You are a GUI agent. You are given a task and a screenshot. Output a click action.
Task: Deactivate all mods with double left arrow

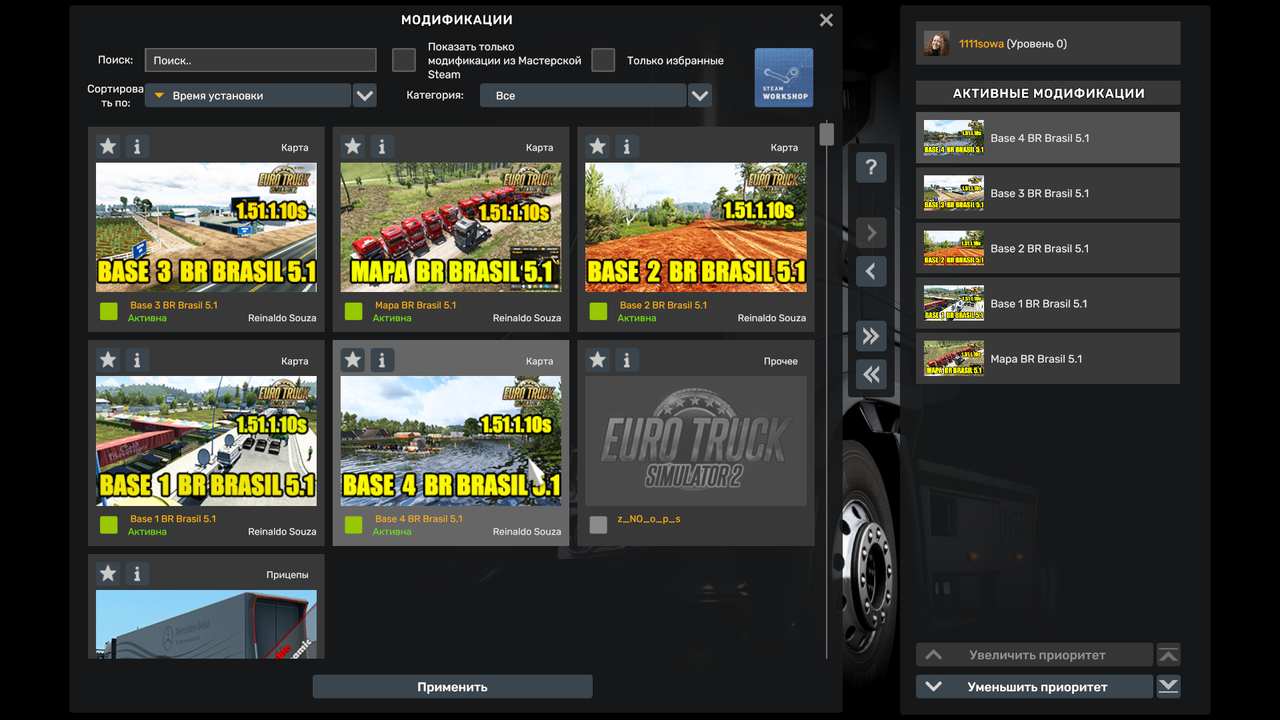pyautogui.click(x=871, y=374)
